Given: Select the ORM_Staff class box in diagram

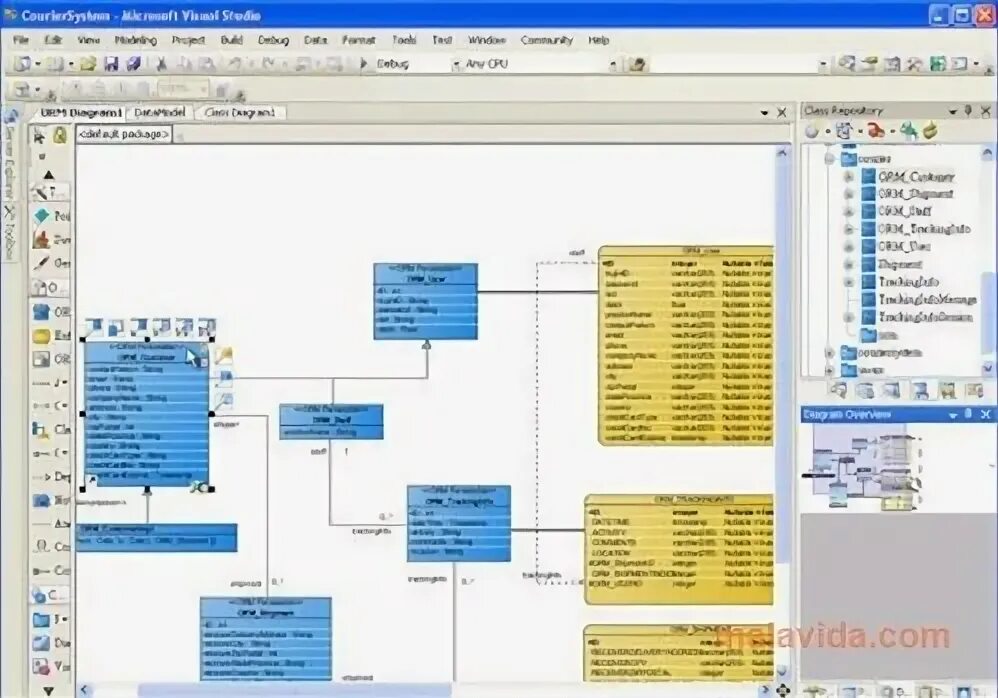Looking at the screenshot, I should click(x=331, y=421).
